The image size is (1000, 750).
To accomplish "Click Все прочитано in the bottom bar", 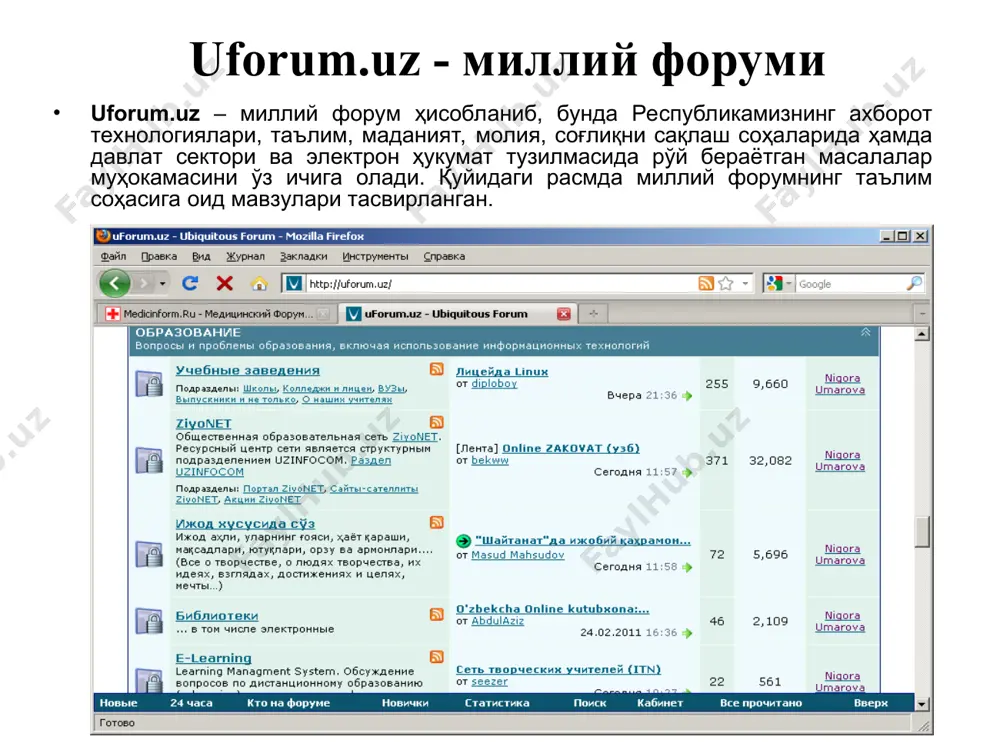I will 761,703.
